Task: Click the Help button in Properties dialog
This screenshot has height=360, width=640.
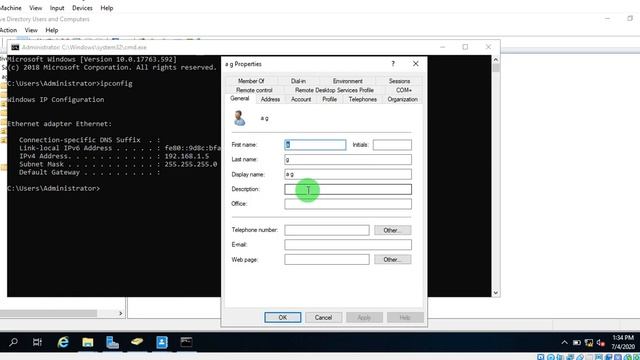Action: (405, 318)
